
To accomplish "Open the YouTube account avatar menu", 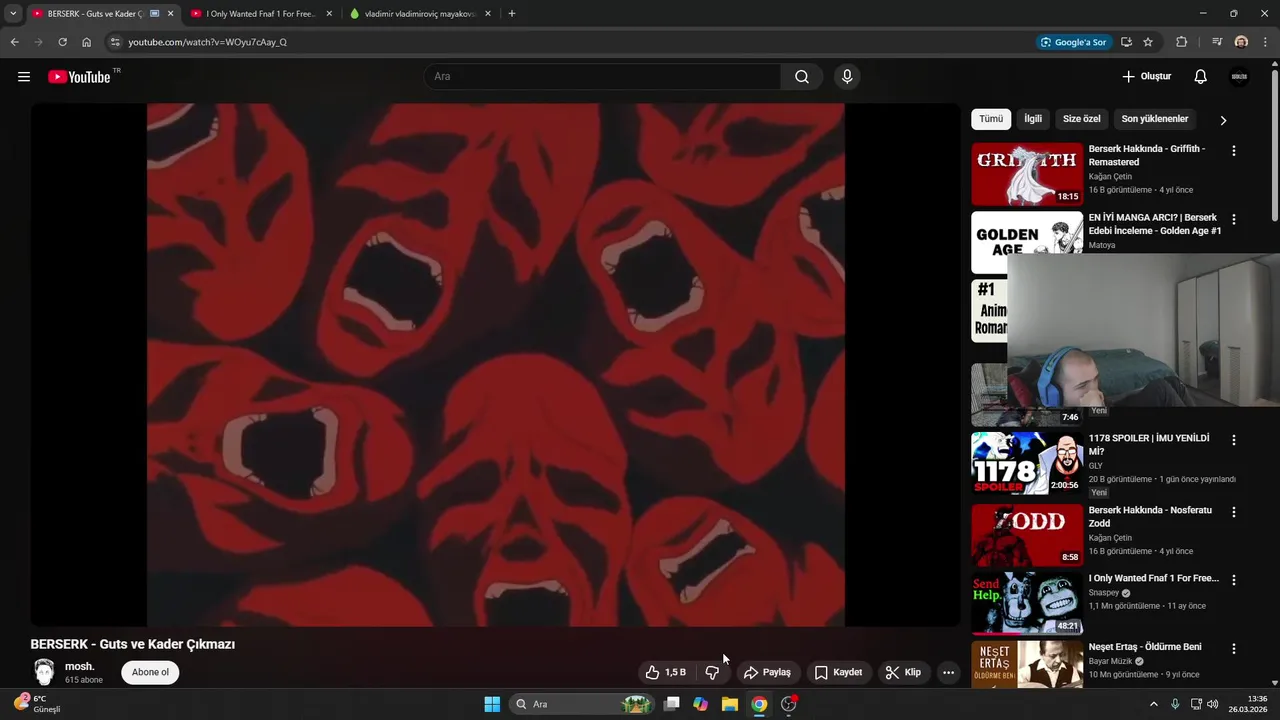I will coord(1239,77).
